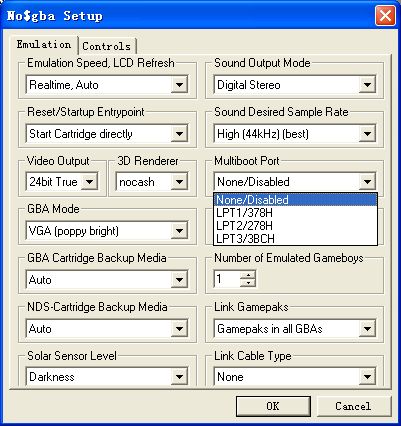Click the emulated Gameboys number field

tap(227, 279)
